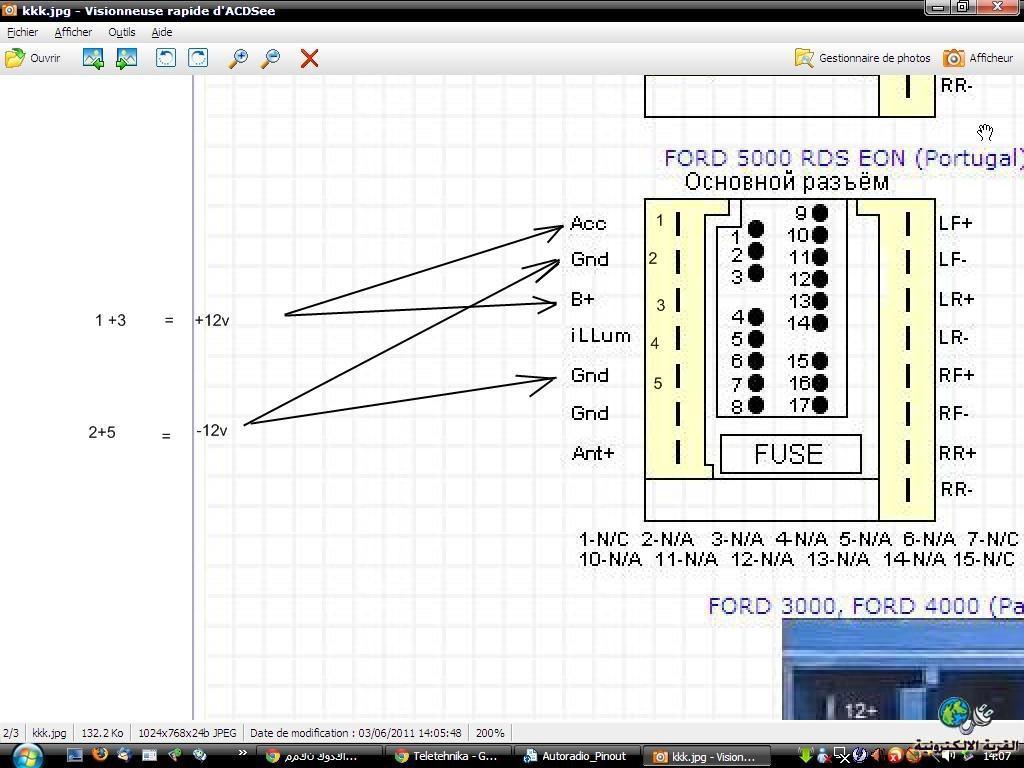This screenshot has height=768, width=1024.
Task: Click the FORD 3000, FORD 4000 heading
Action: tap(866, 606)
